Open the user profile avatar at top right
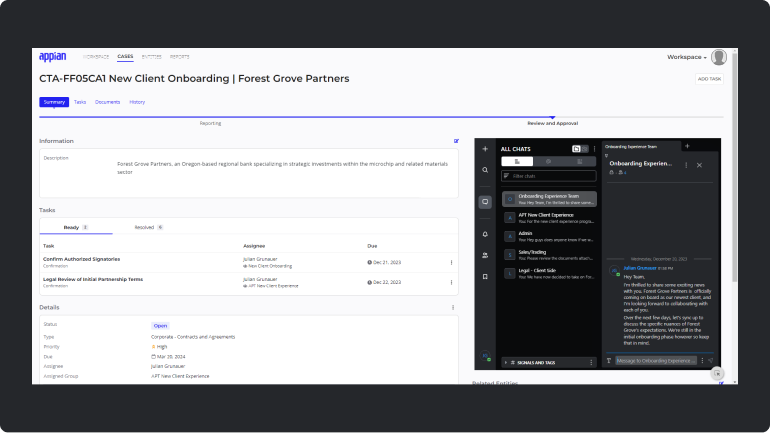The image size is (770, 433). click(x=719, y=57)
